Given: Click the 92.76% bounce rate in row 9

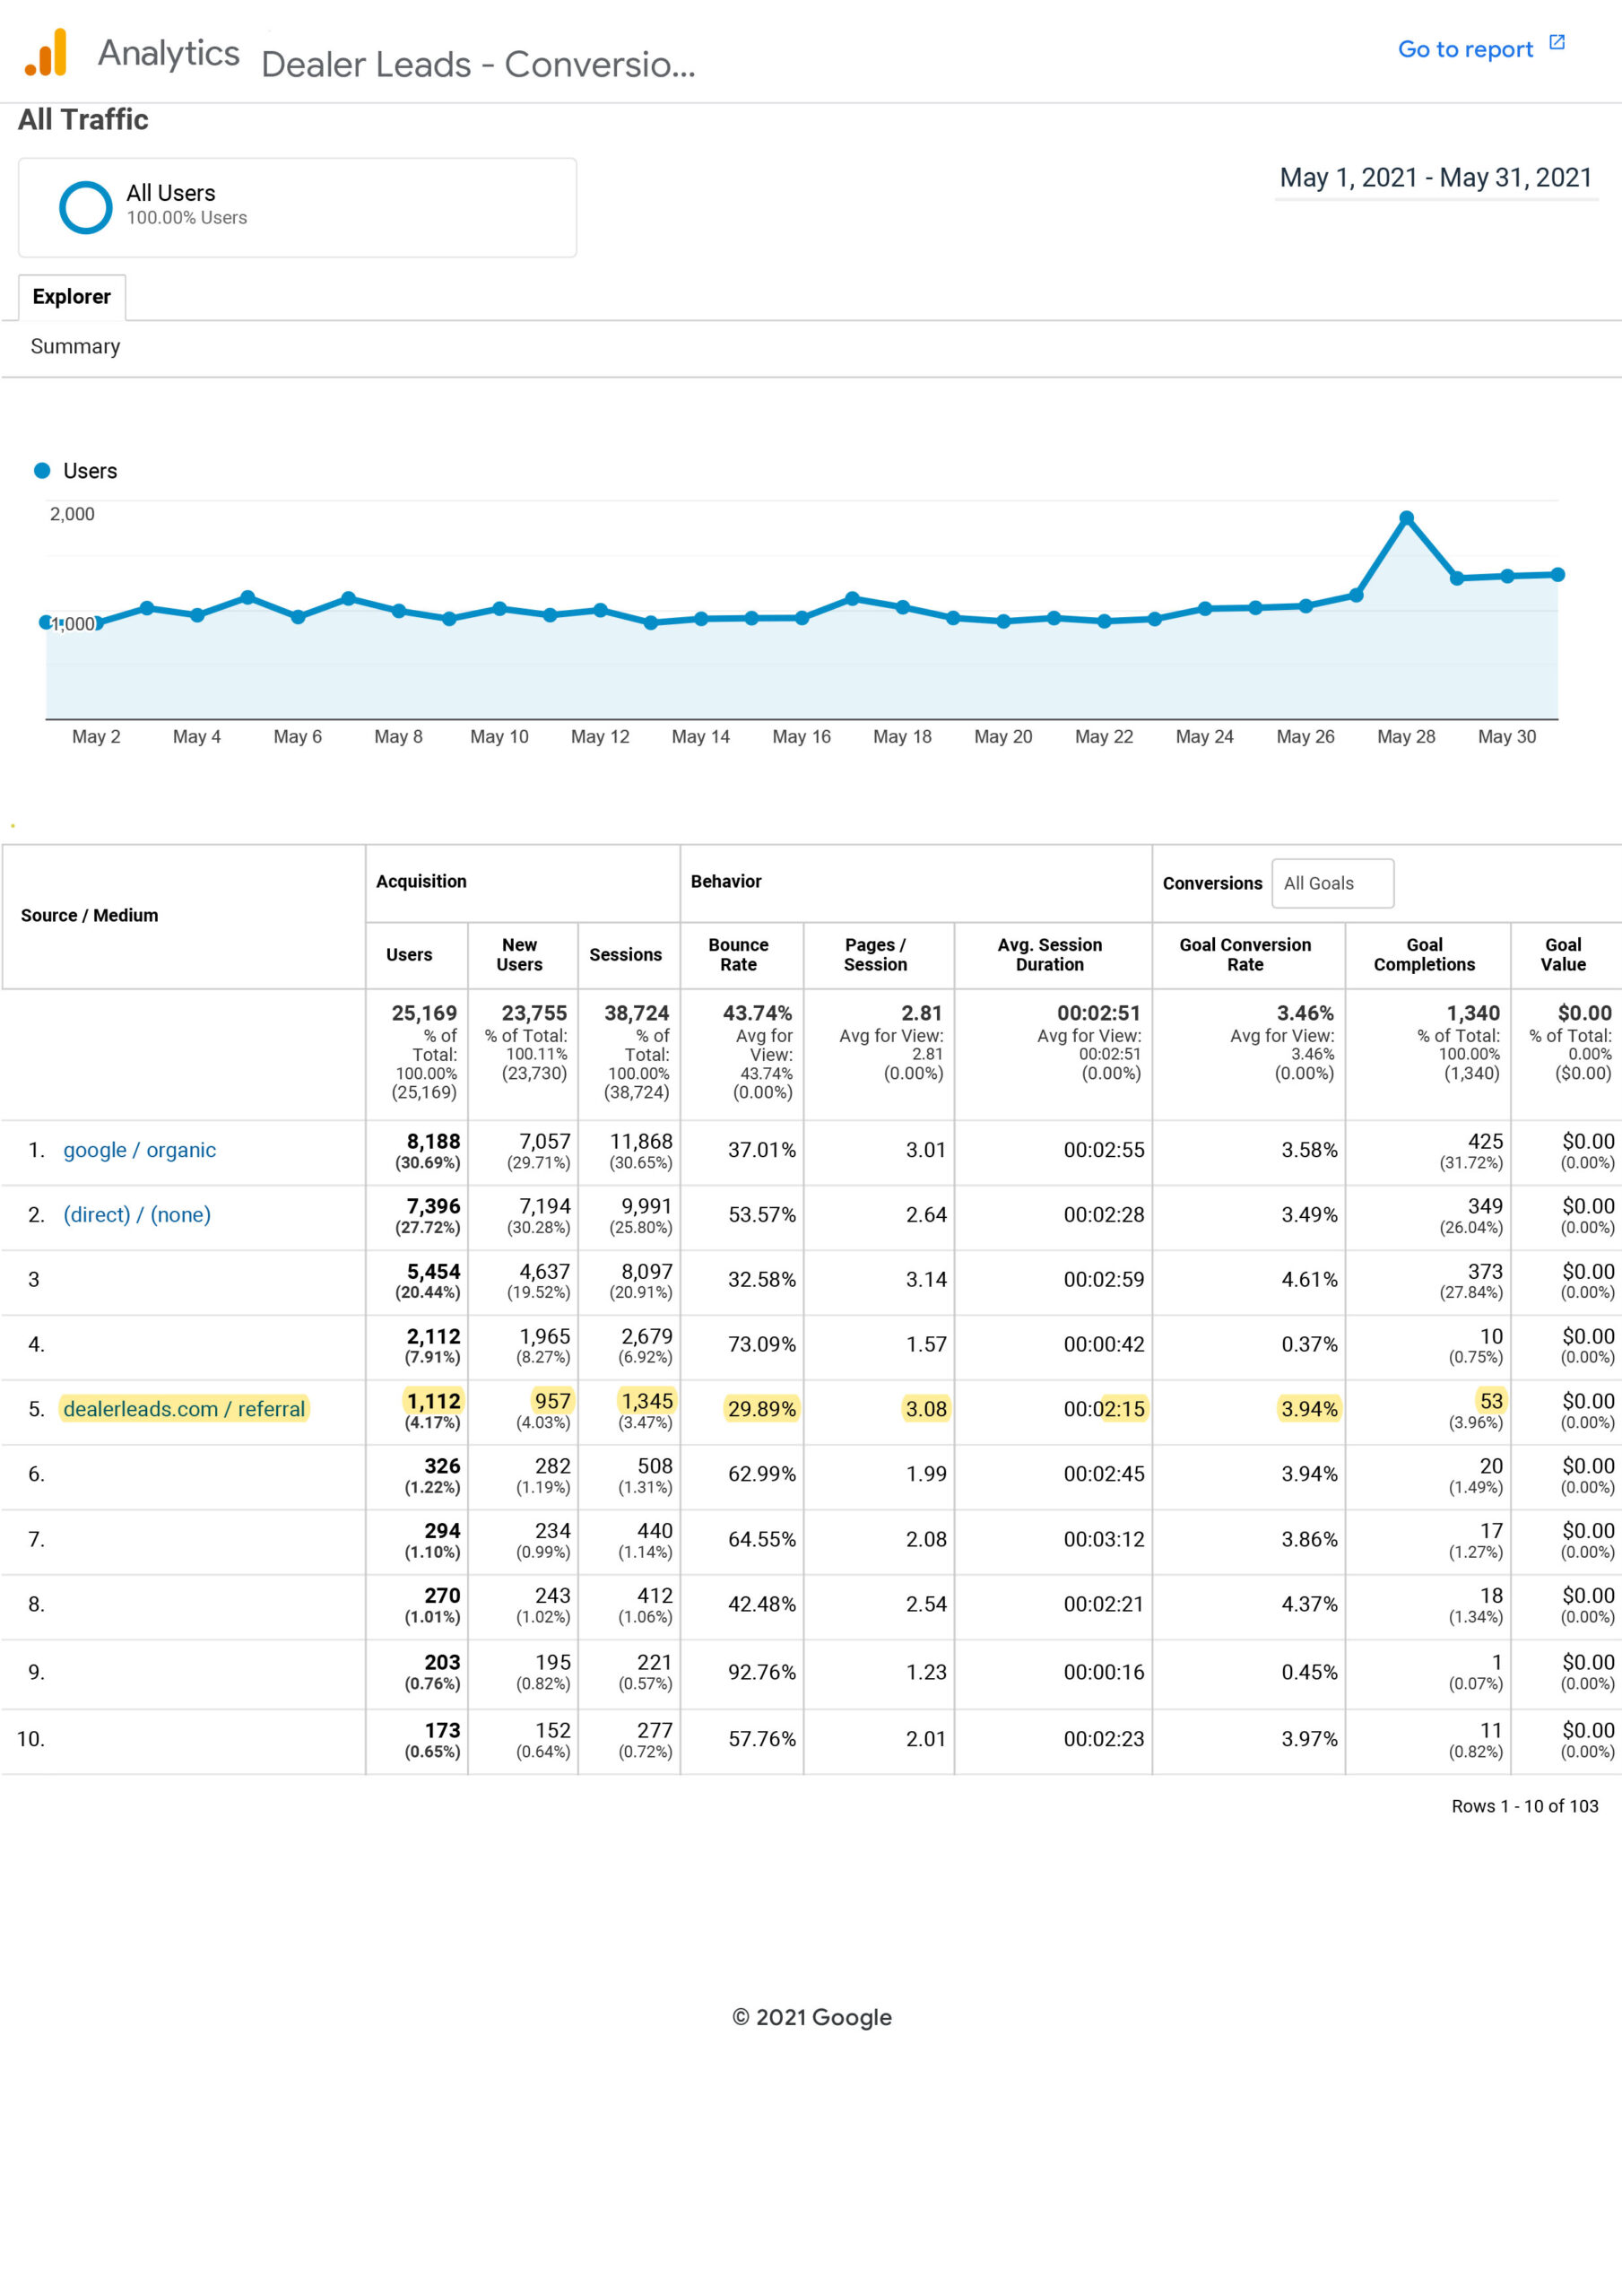Looking at the screenshot, I should 762,1672.
